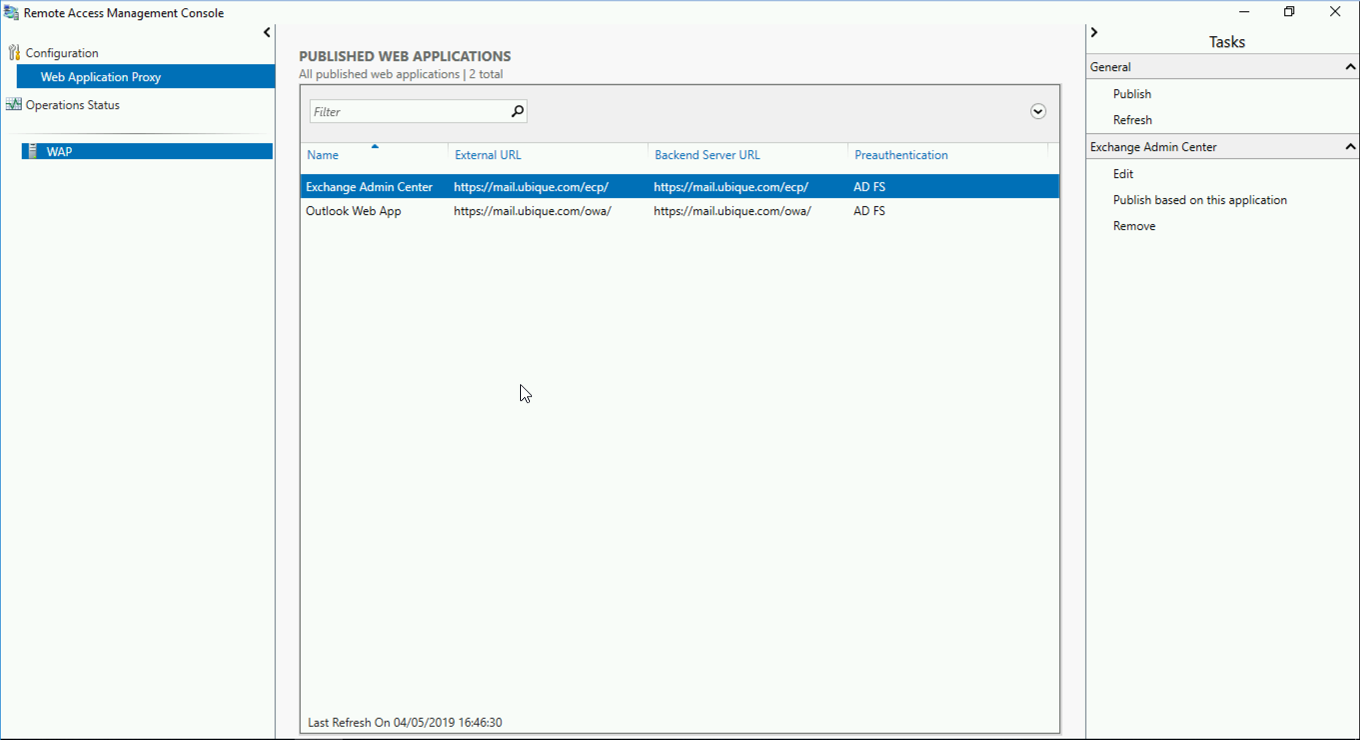Click Remove in the Tasks pane
Screen dimensions: 1360x740
[x=1134, y=226]
